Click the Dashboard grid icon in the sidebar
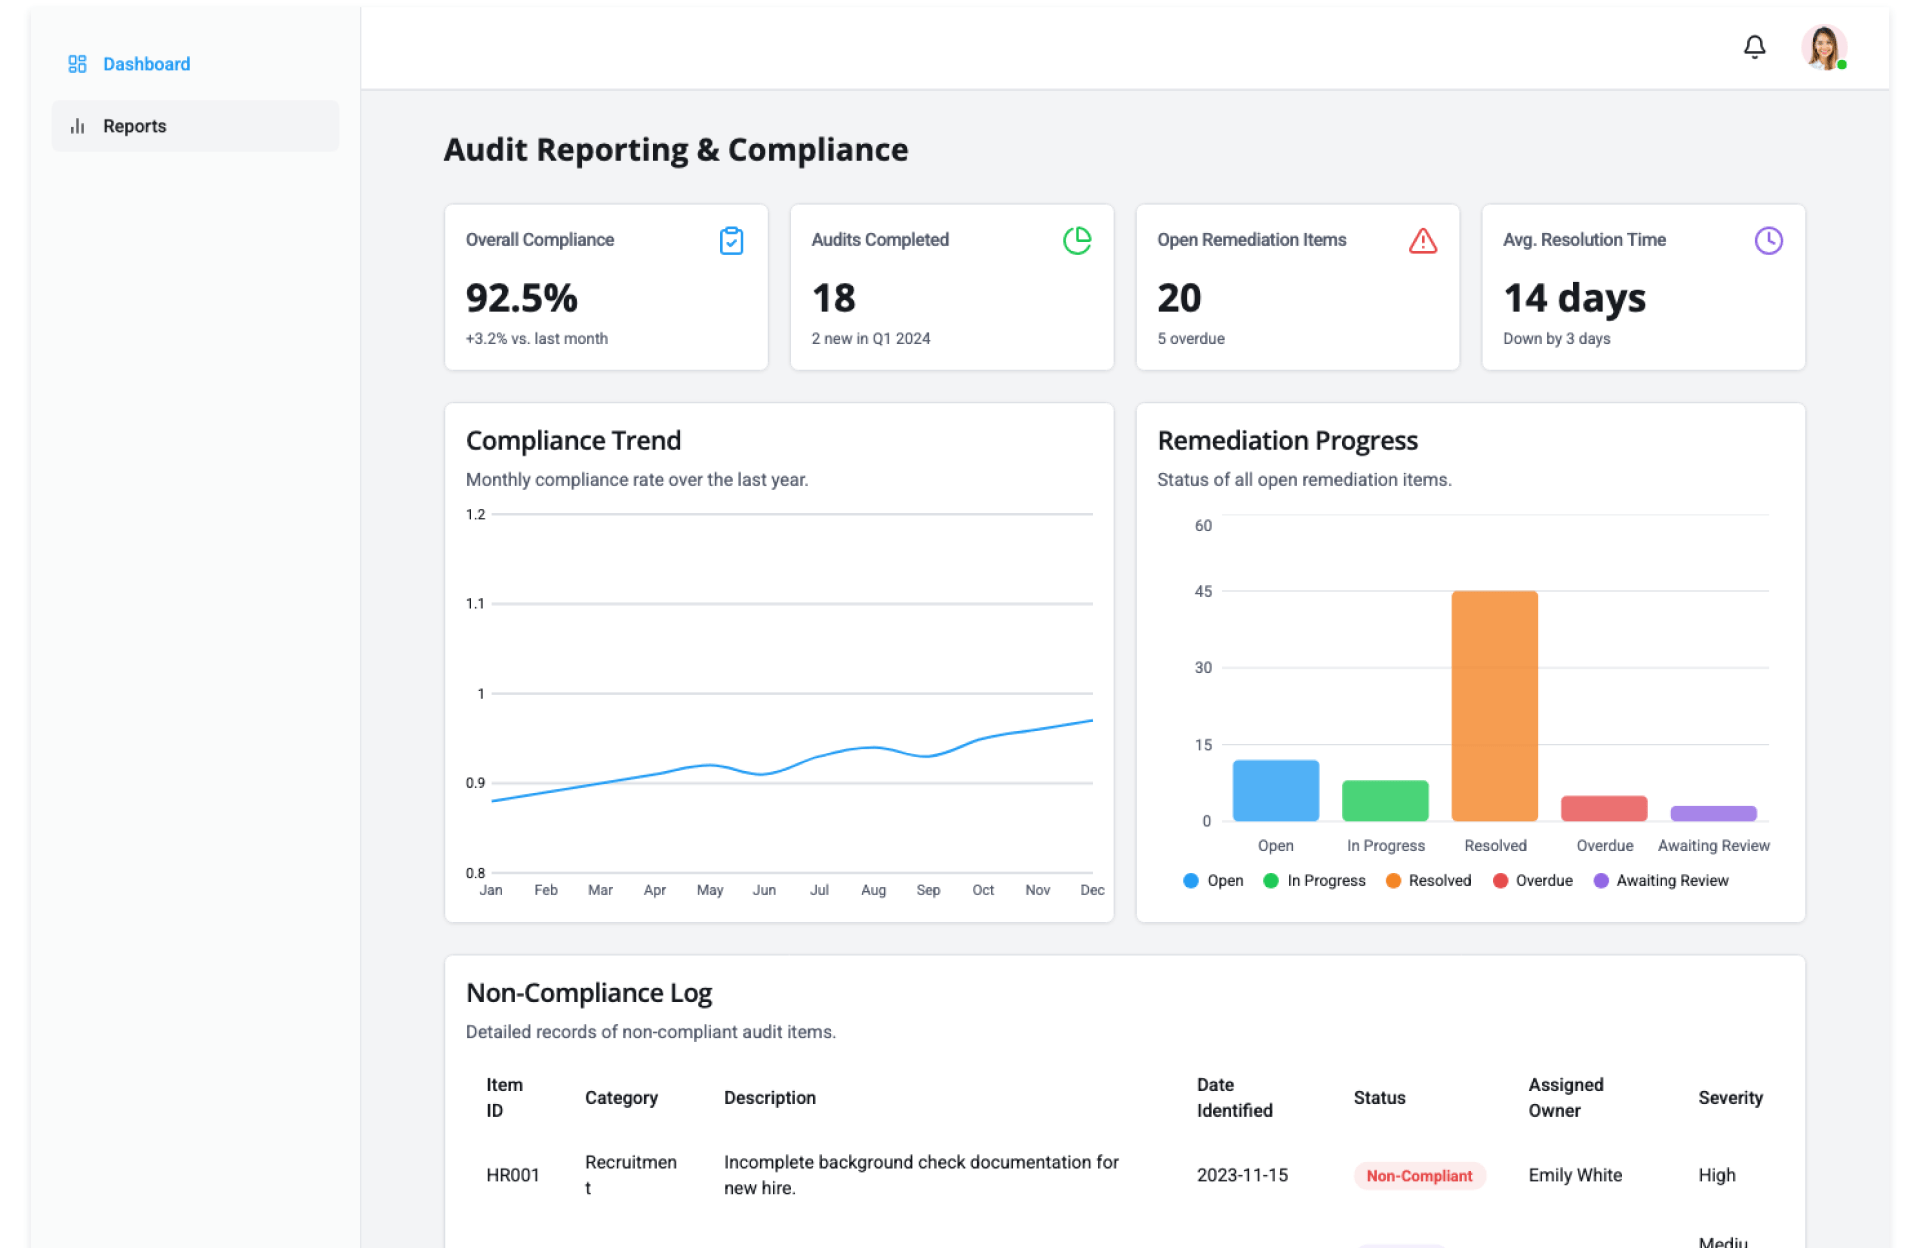 pos(77,64)
